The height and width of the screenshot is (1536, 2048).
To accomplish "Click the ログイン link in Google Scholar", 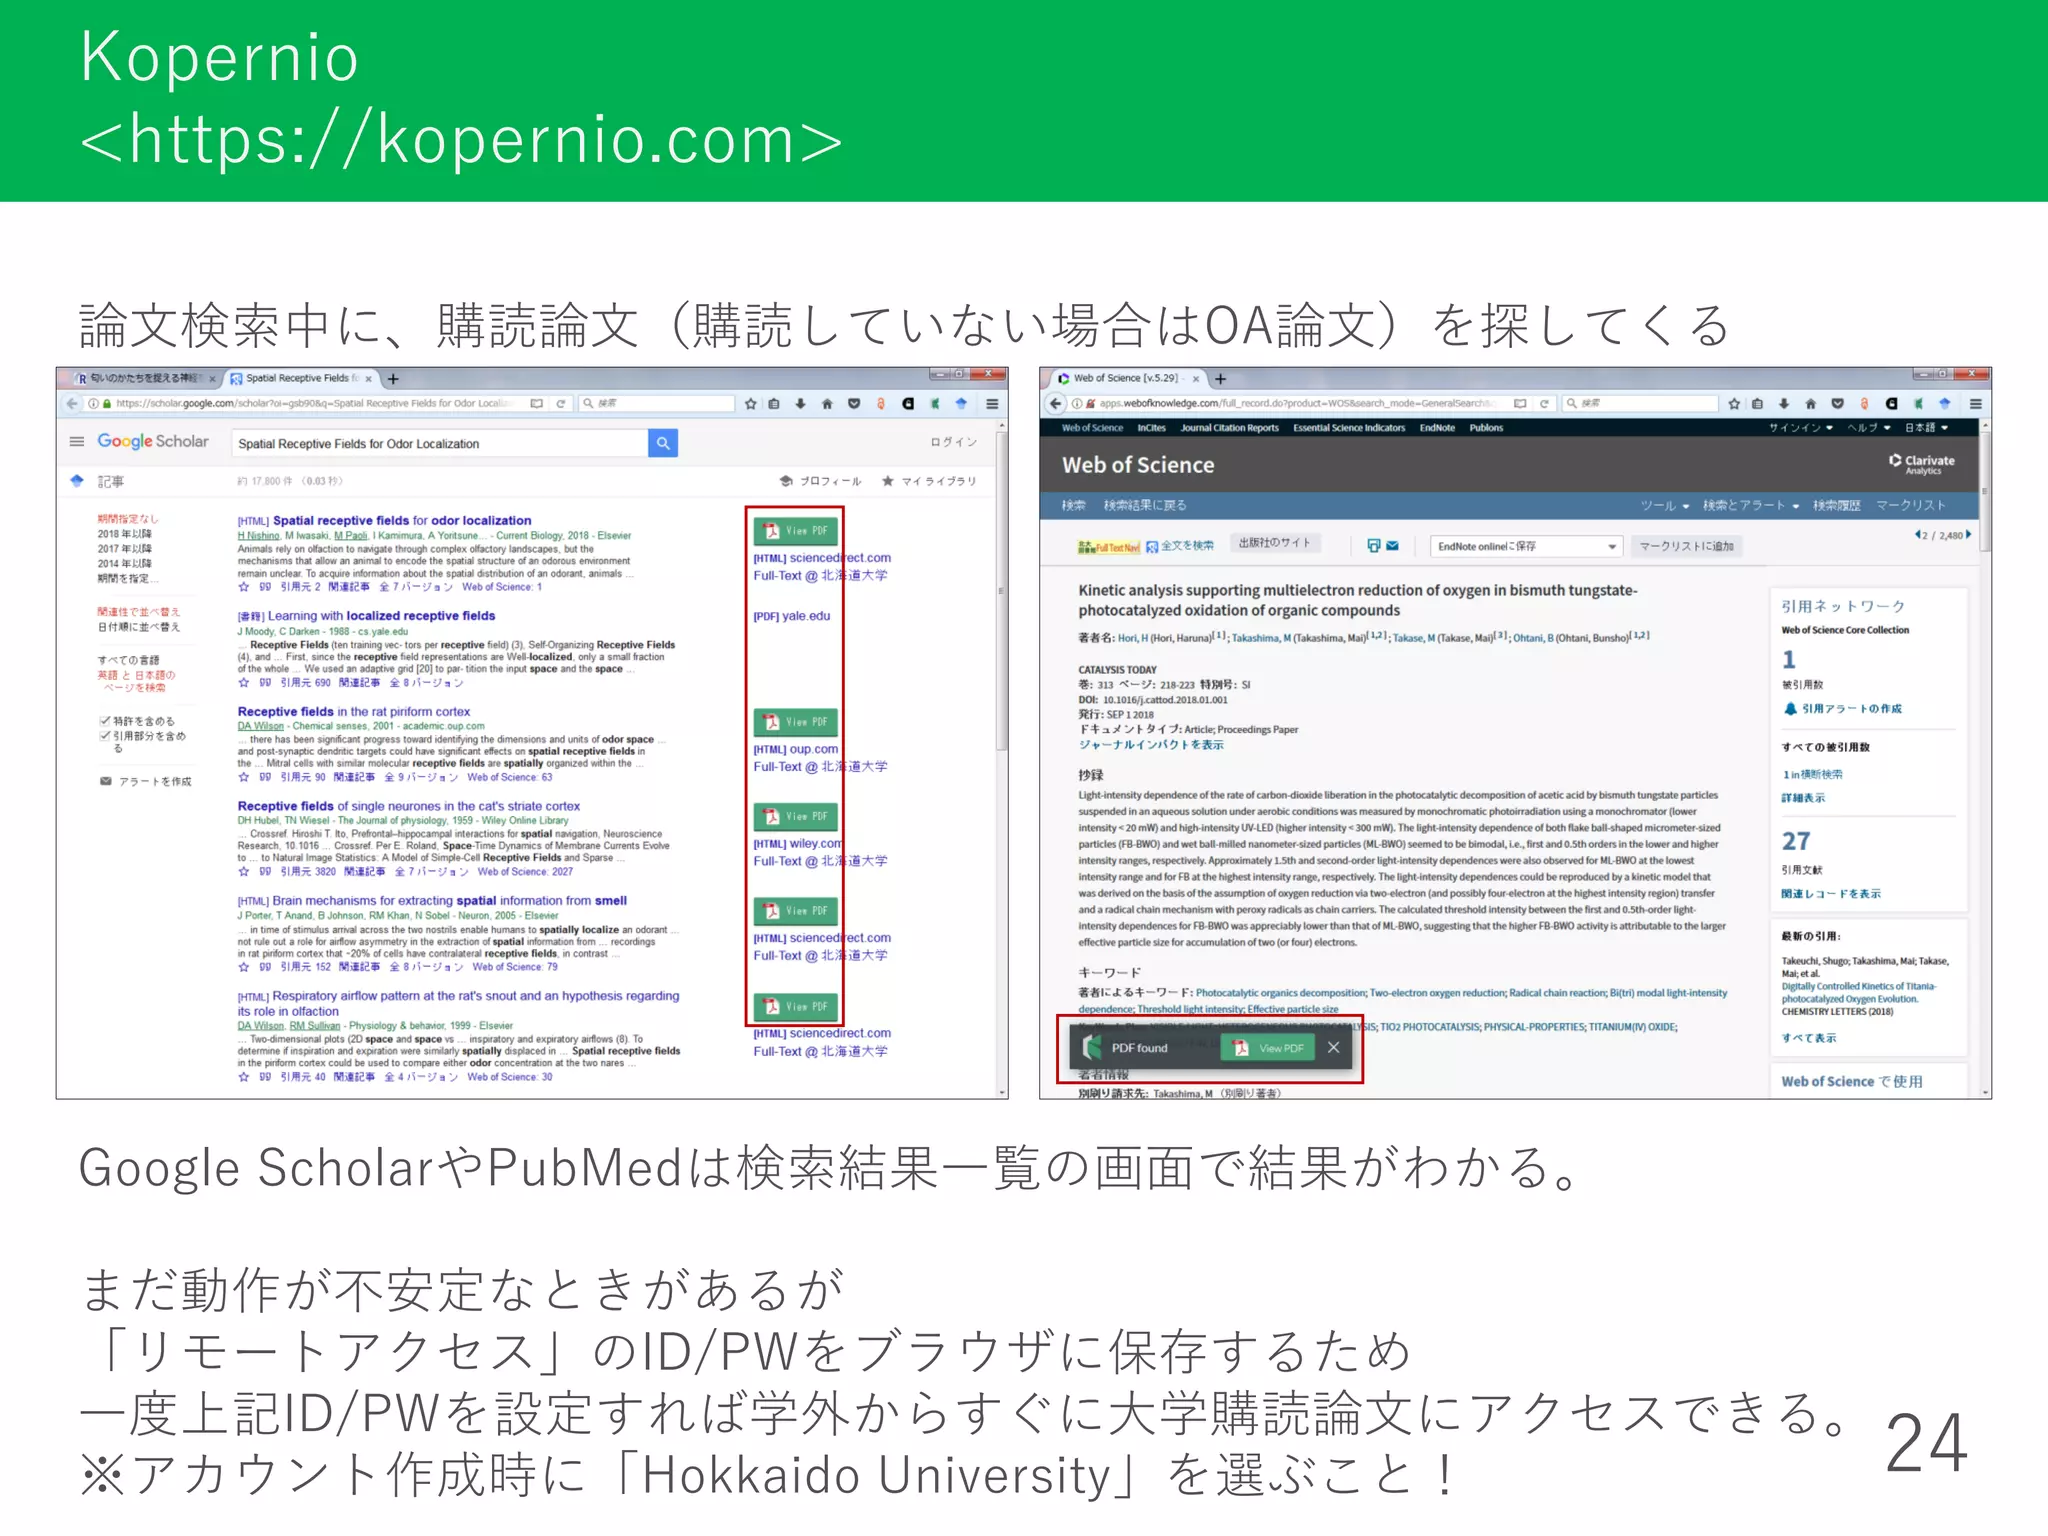I will tap(953, 442).
